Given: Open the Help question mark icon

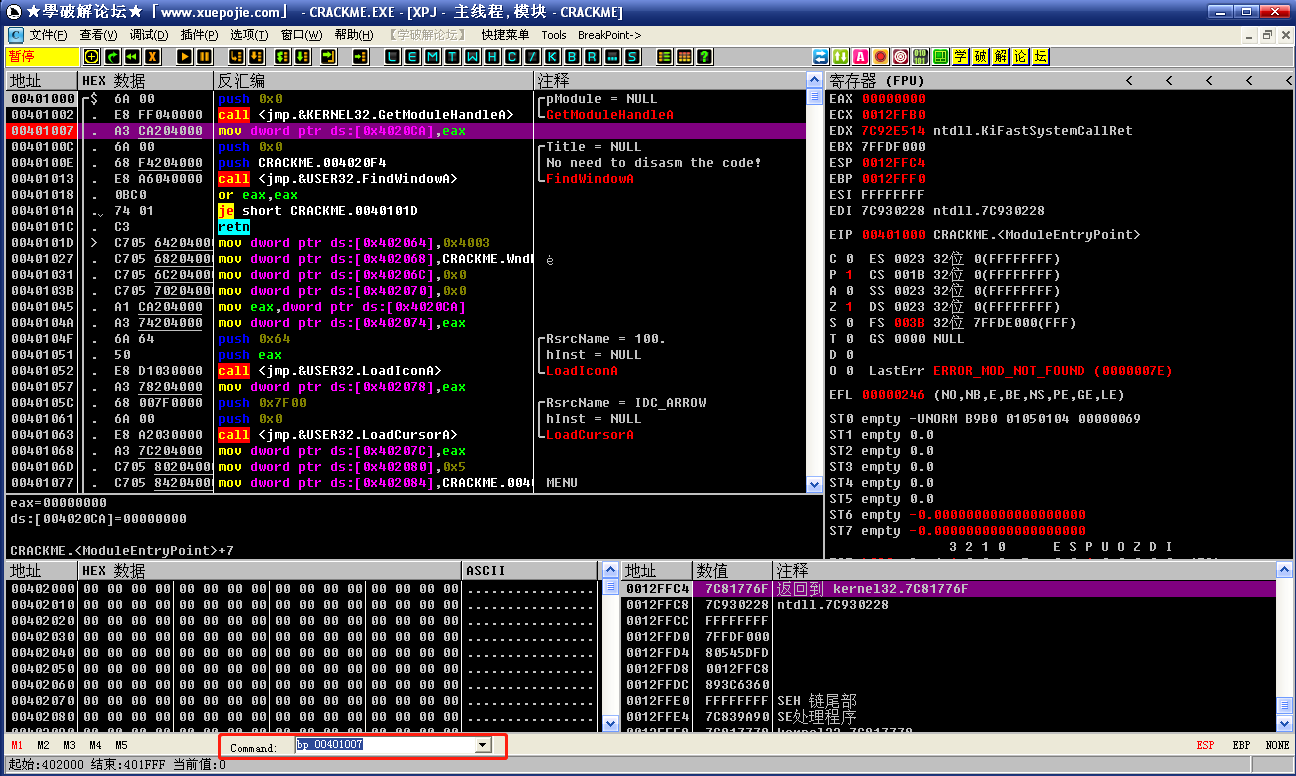Looking at the screenshot, I should 705,57.
